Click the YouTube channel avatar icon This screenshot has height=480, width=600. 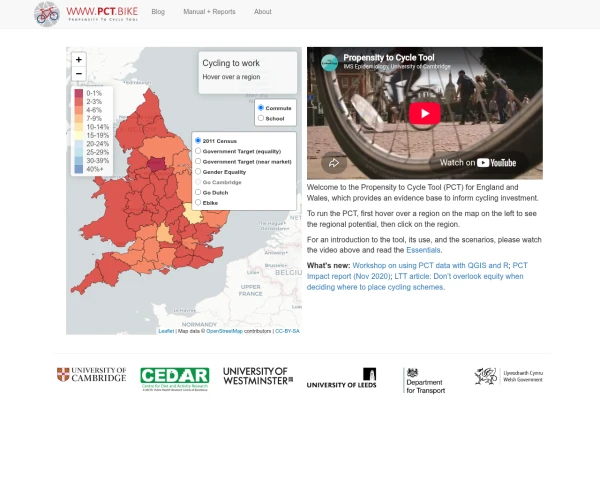pos(329,62)
